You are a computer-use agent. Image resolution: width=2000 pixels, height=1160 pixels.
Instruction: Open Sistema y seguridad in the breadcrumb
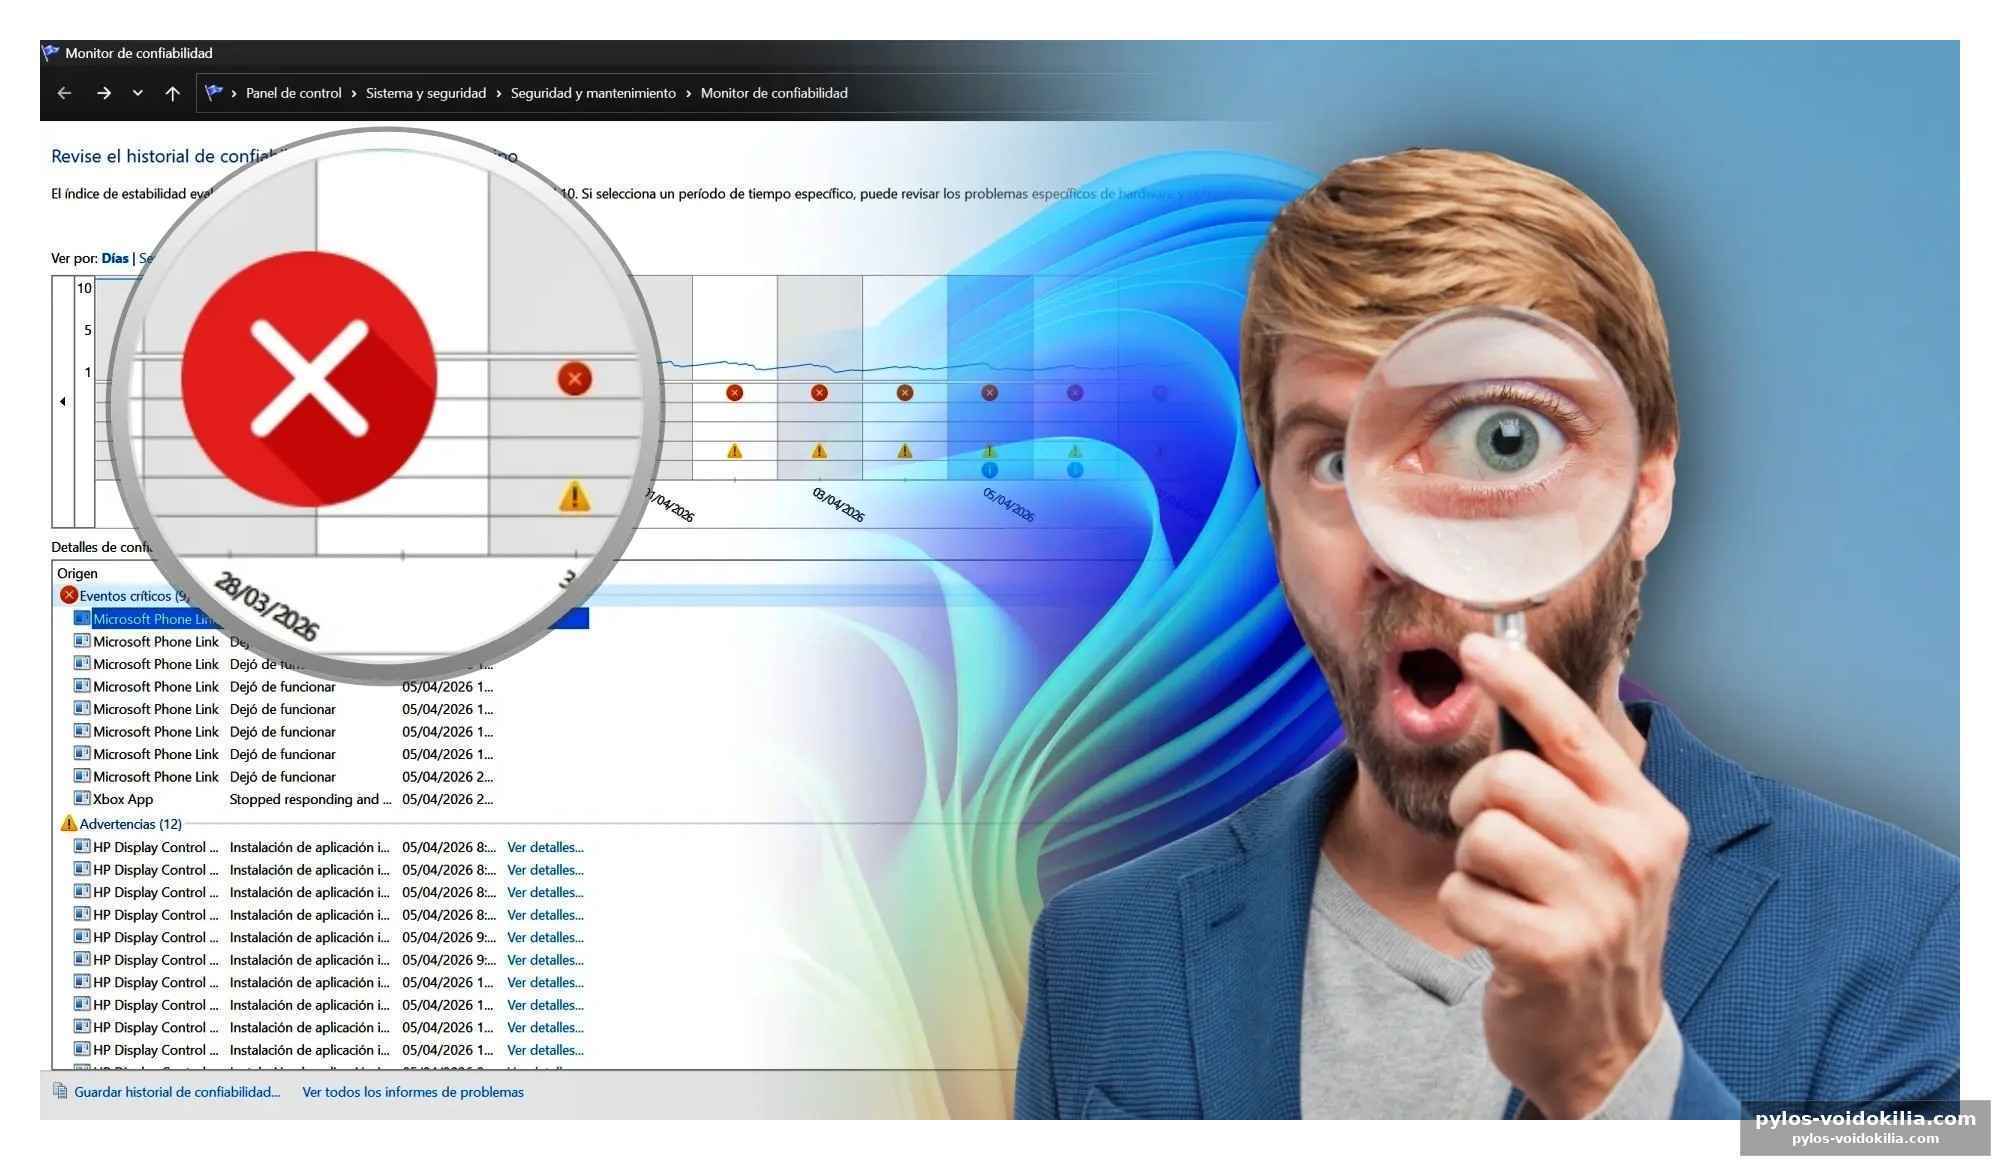tap(426, 93)
